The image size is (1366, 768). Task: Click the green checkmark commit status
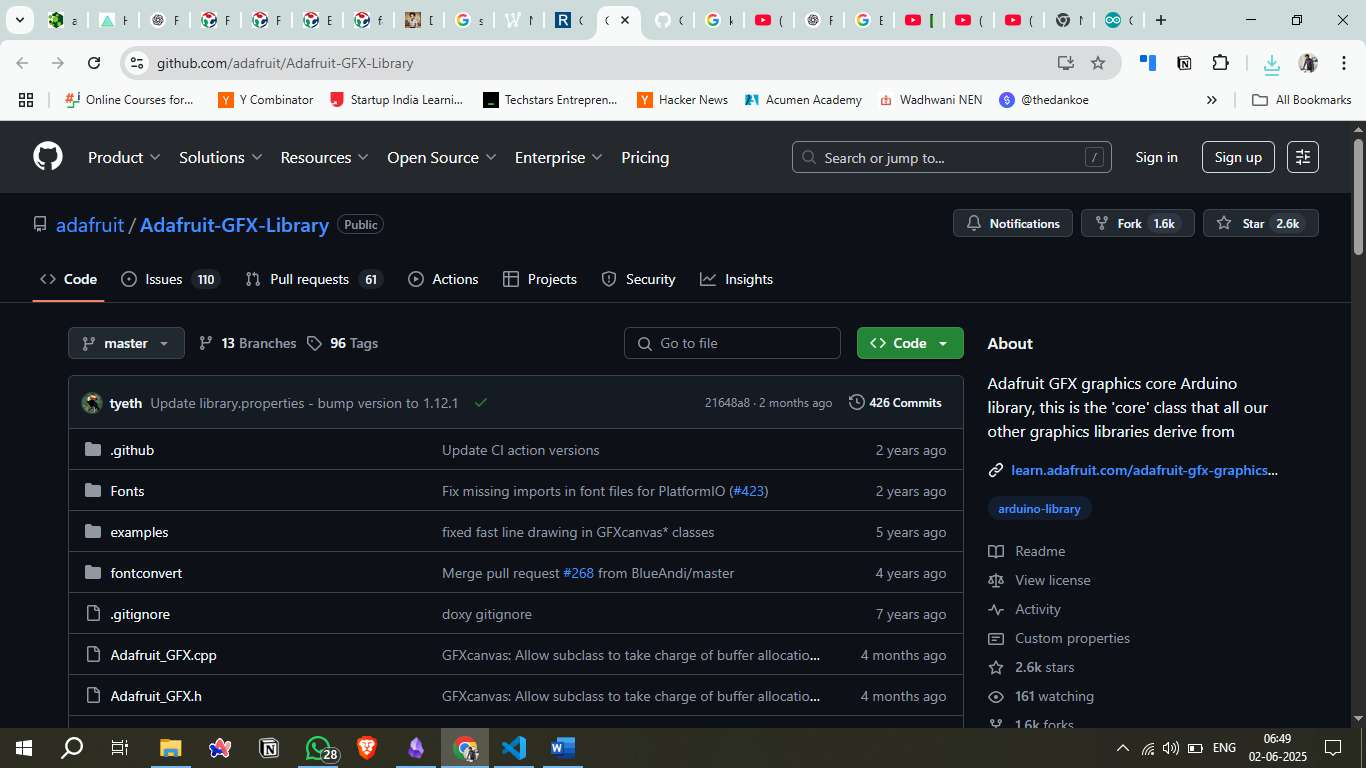point(481,403)
